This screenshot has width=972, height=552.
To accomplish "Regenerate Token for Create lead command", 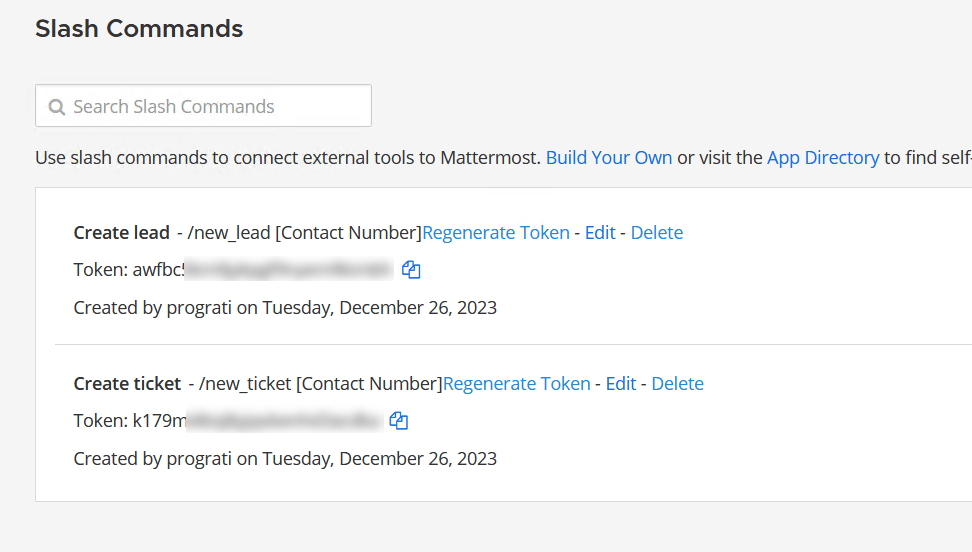I will (495, 233).
